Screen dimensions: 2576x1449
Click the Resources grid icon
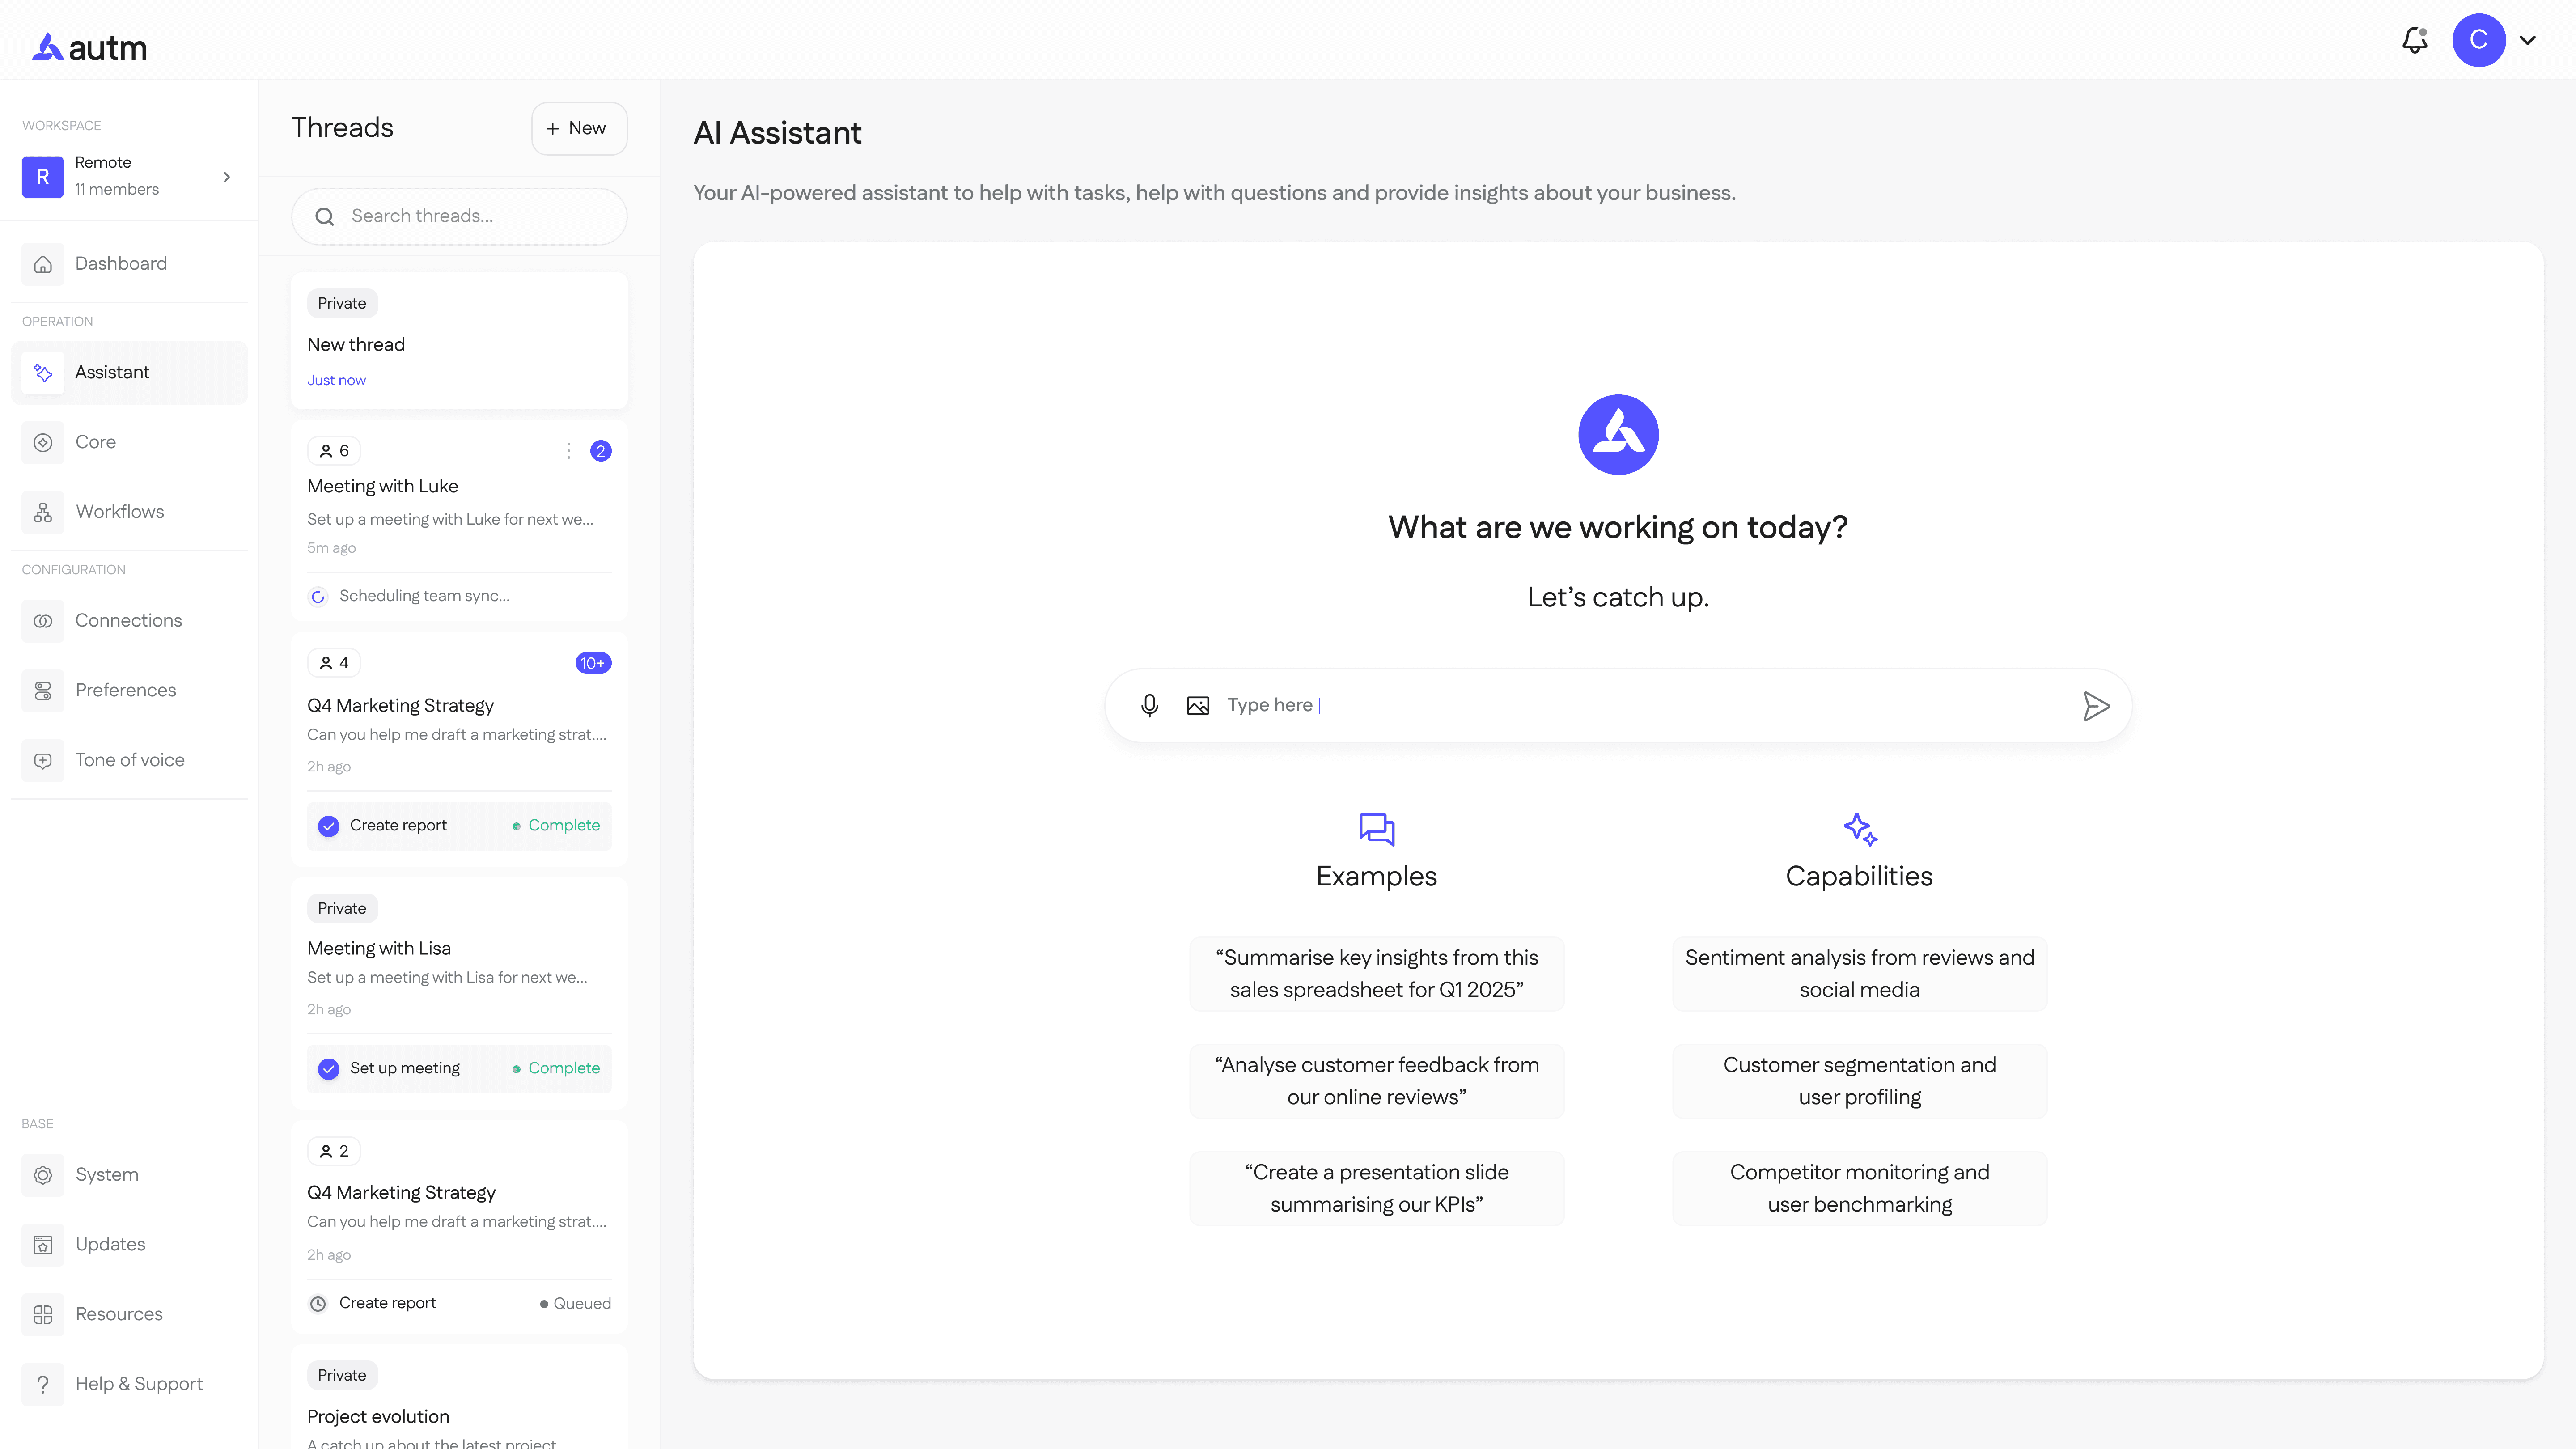tap(43, 1314)
